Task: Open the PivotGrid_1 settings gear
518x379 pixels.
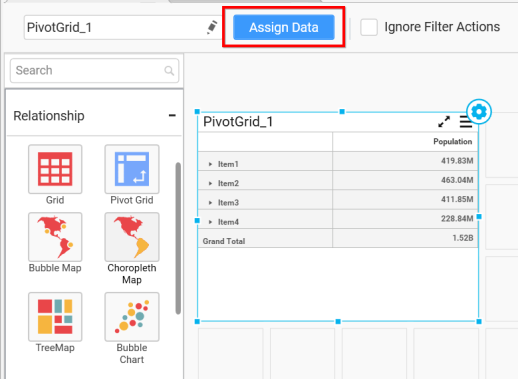Action: click(x=479, y=112)
